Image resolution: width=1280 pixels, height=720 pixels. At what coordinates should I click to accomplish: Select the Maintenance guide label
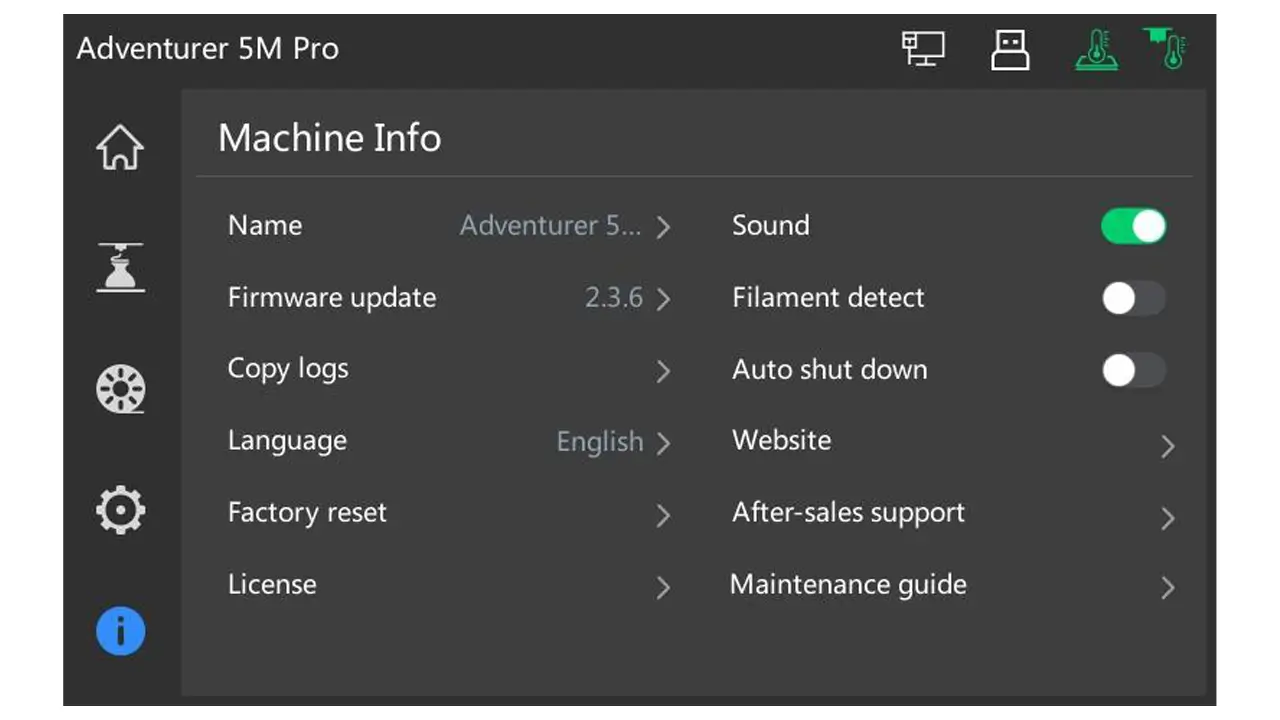tap(849, 585)
